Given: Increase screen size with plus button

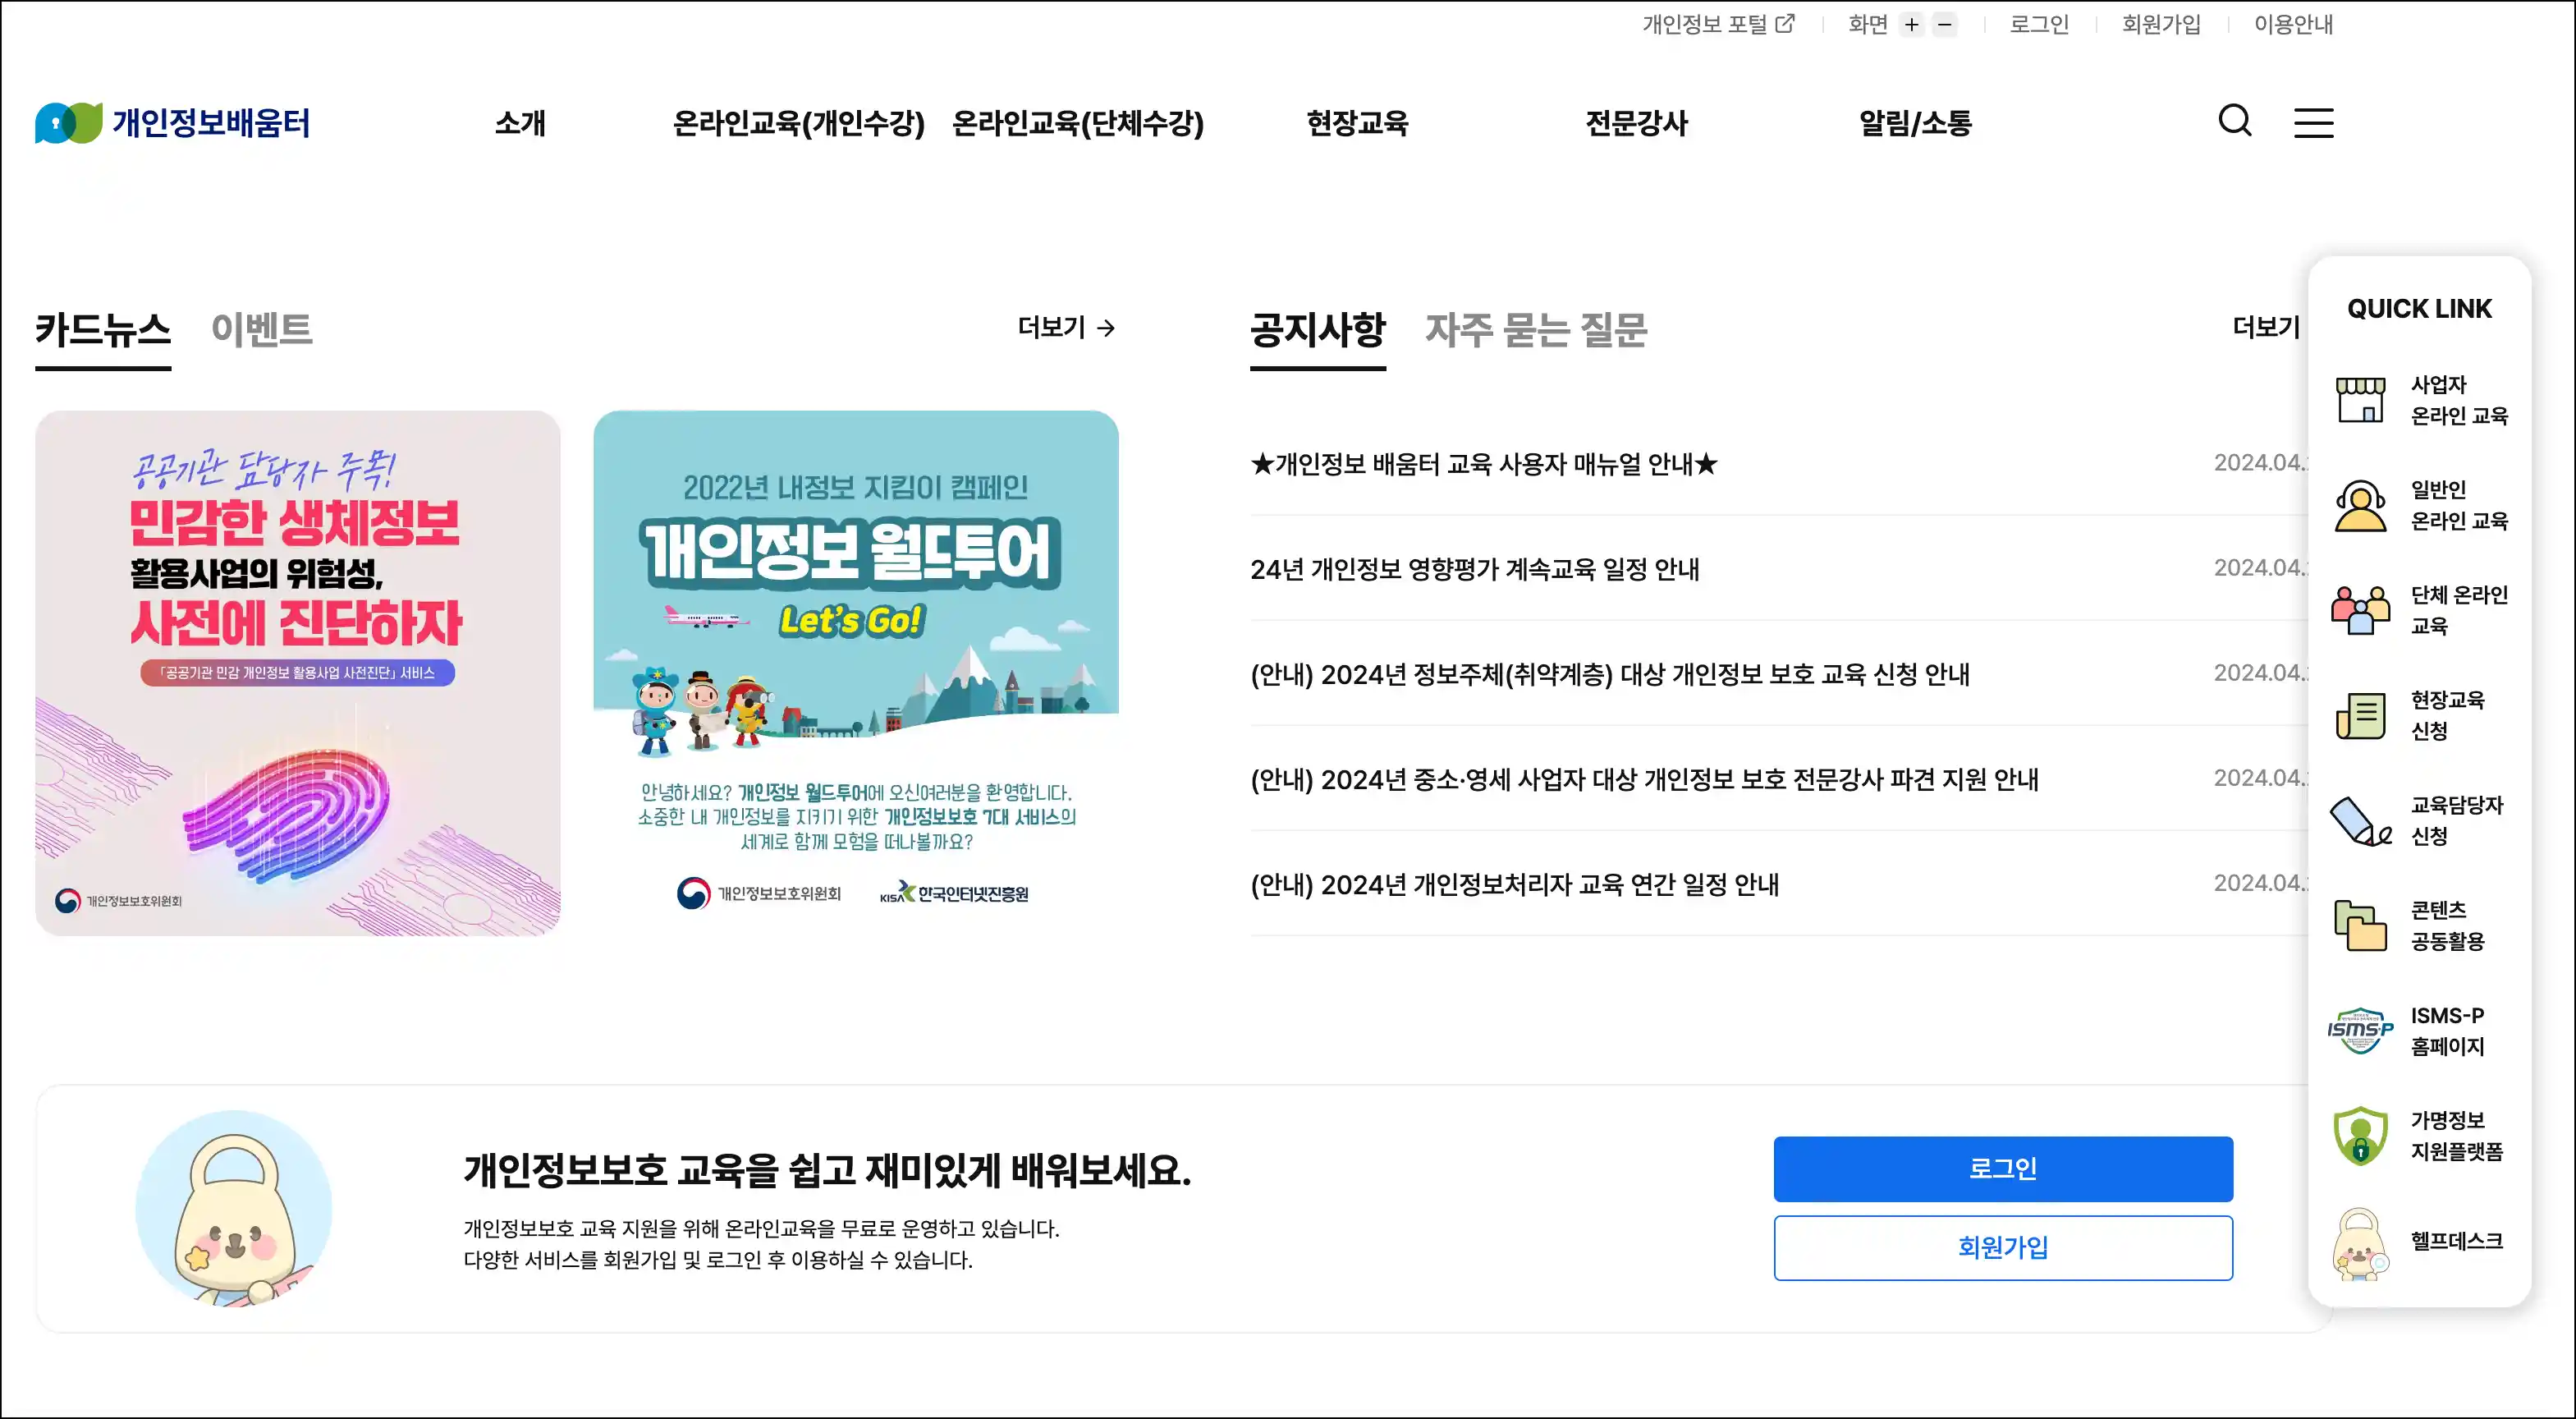Looking at the screenshot, I should pyautogui.click(x=1911, y=25).
